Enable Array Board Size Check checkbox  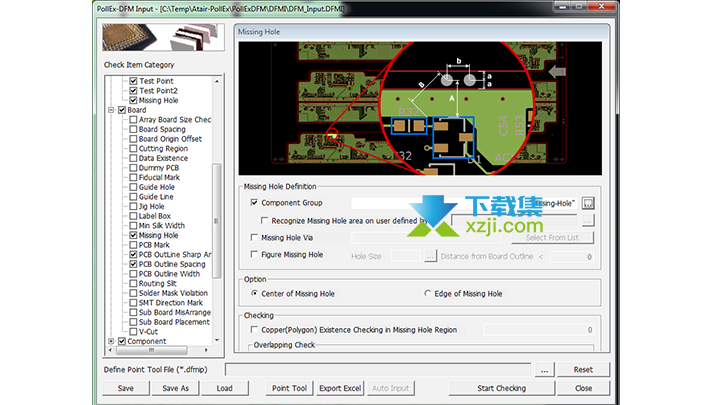coord(133,119)
